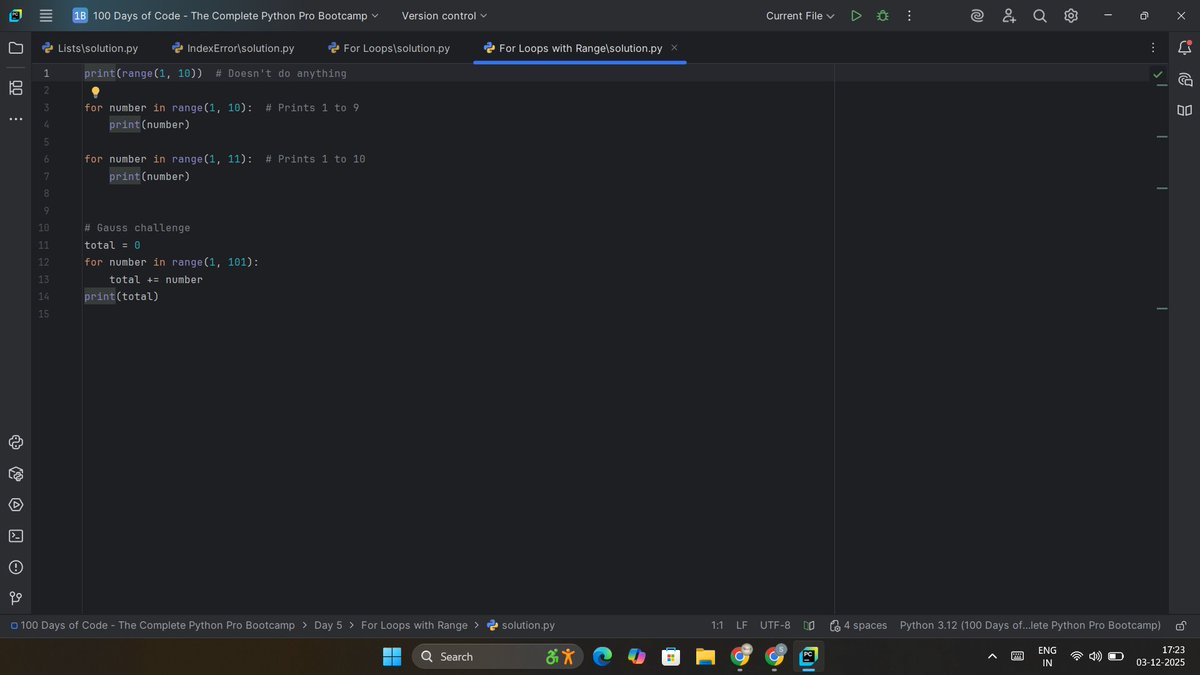Open the Python Packages tool window
Viewport: 1200px width, 675px height.
coord(15,473)
